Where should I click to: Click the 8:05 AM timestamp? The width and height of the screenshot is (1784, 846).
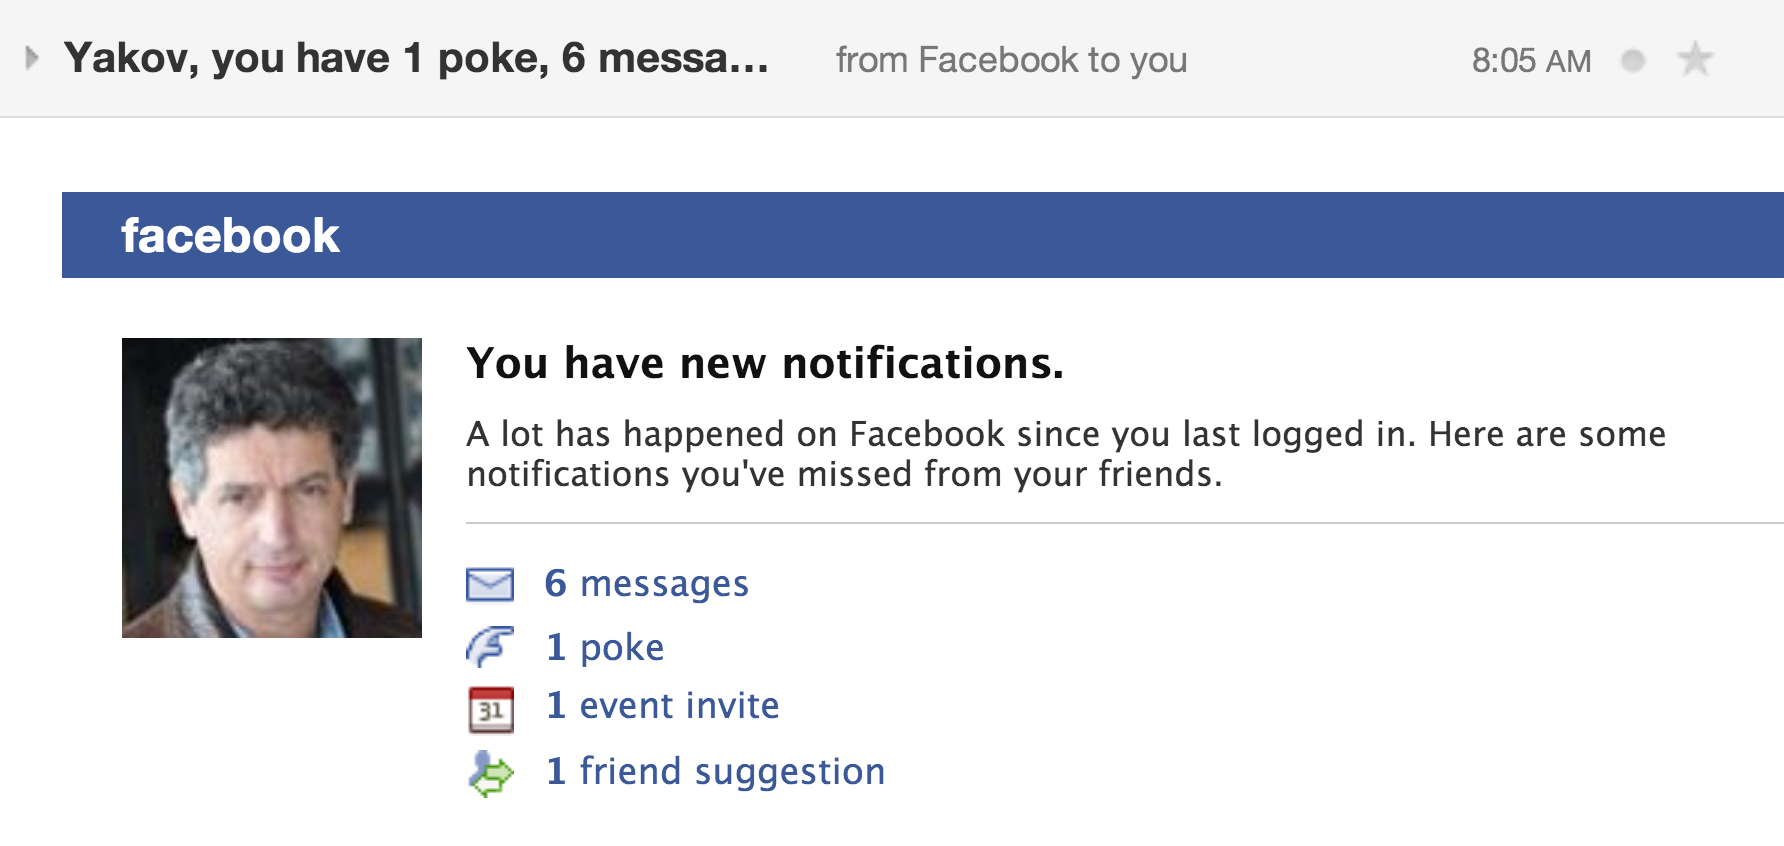pos(1531,61)
